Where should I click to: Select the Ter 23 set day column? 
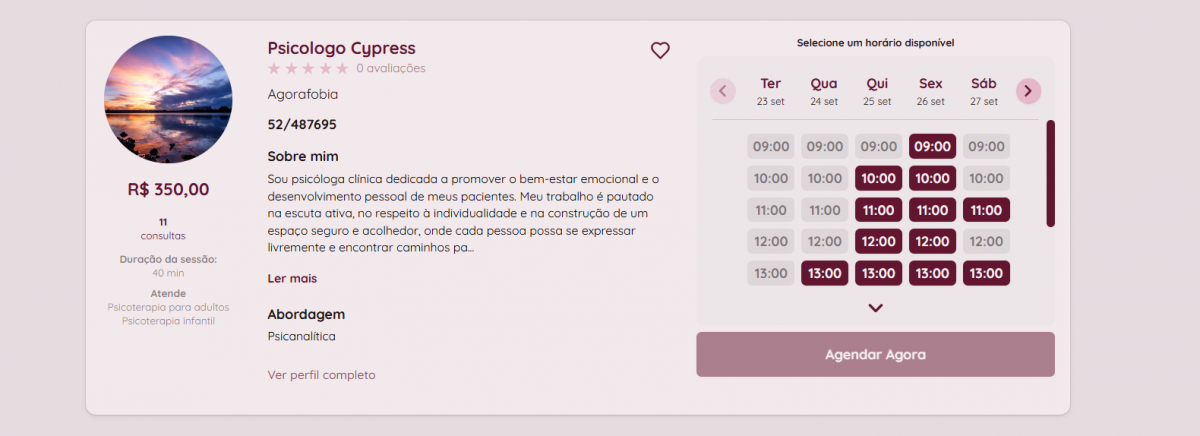pyautogui.click(x=770, y=91)
